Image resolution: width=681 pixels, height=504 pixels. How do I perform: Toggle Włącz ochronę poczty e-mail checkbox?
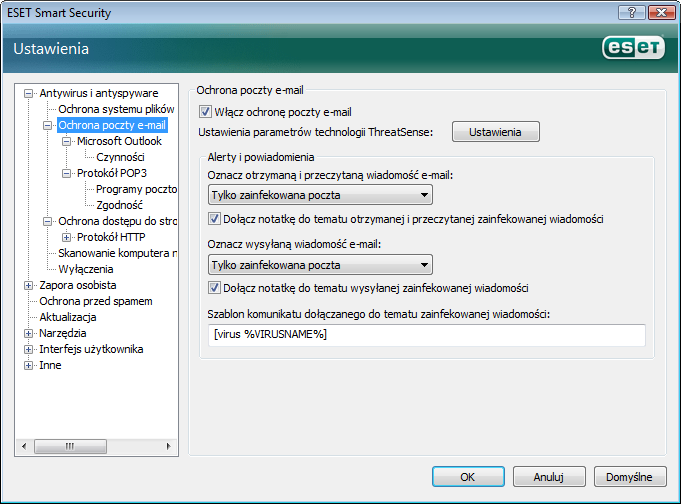[205, 112]
